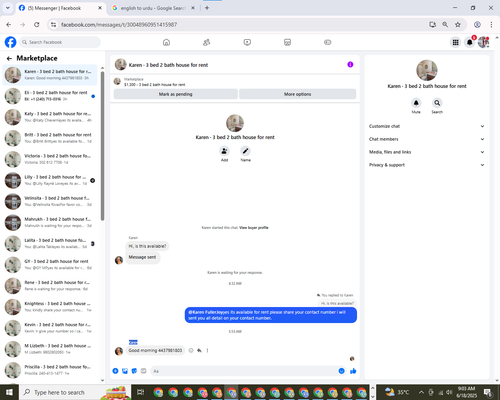Open the Windows notification center
The width and height of the screenshot is (500, 400).
[489, 393]
